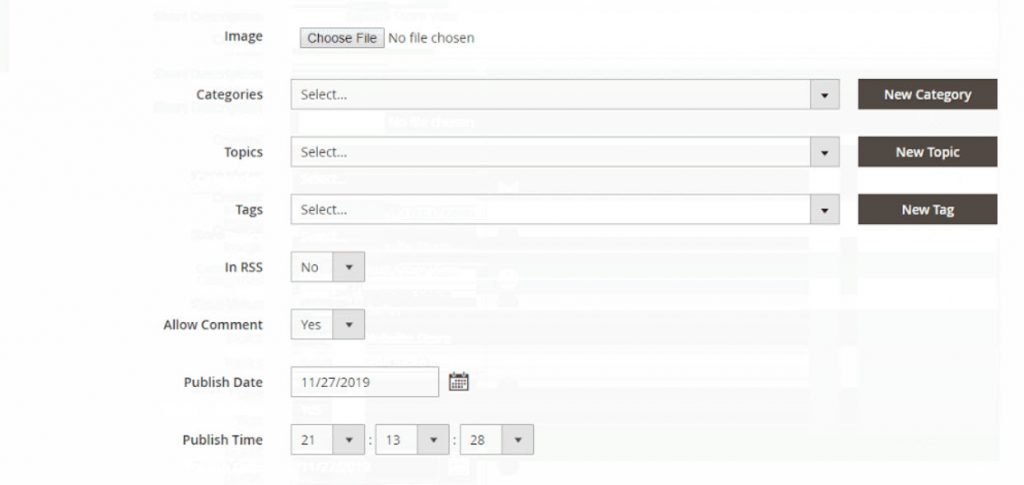1024x485 pixels.
Task: Click the 'No file chosen' text
Action: (x=431, y=38)
